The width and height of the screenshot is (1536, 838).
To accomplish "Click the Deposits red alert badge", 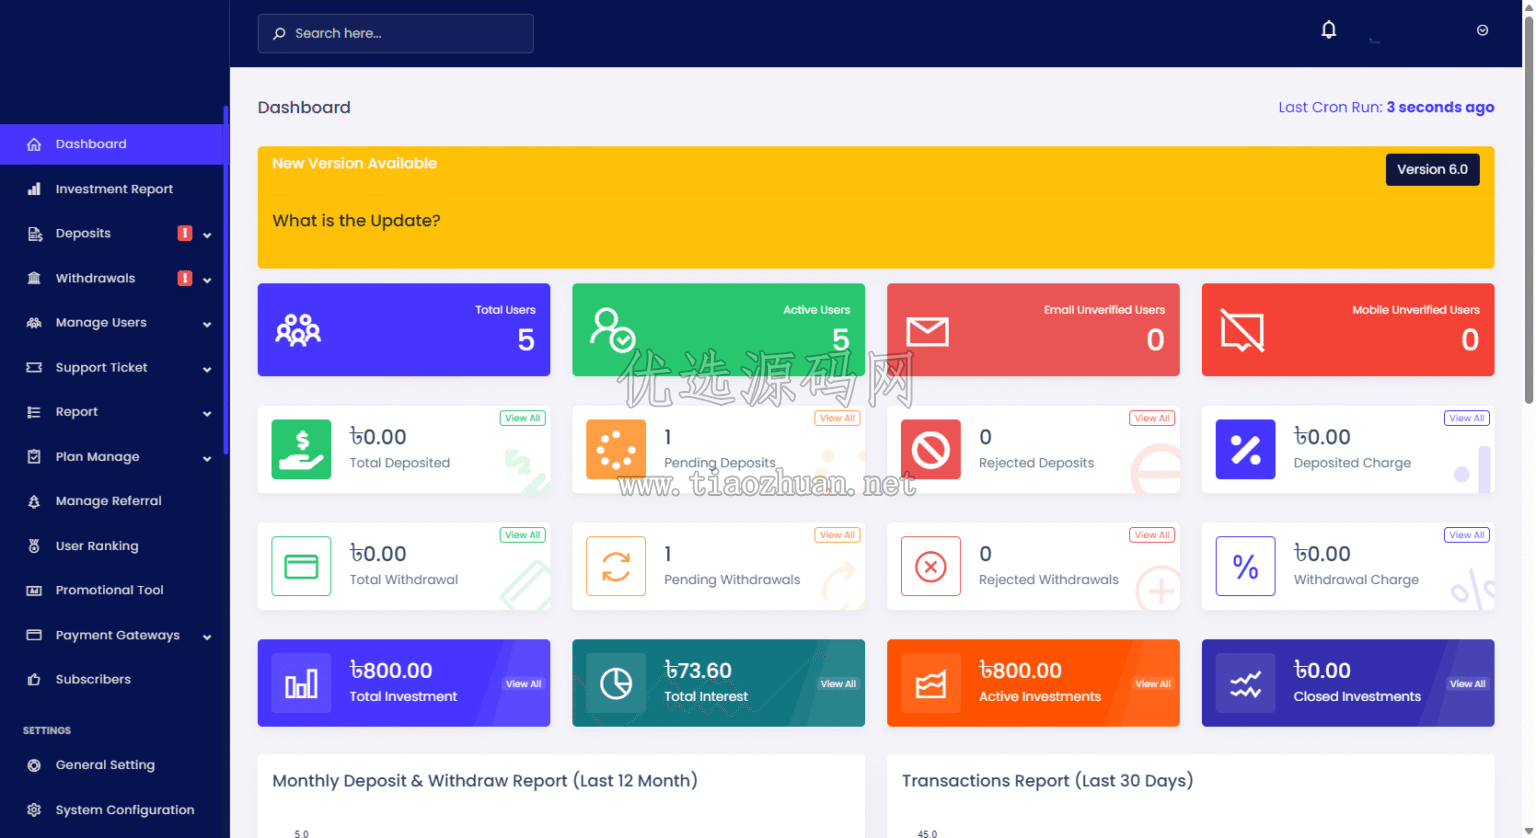I will [x=185, y=233].
